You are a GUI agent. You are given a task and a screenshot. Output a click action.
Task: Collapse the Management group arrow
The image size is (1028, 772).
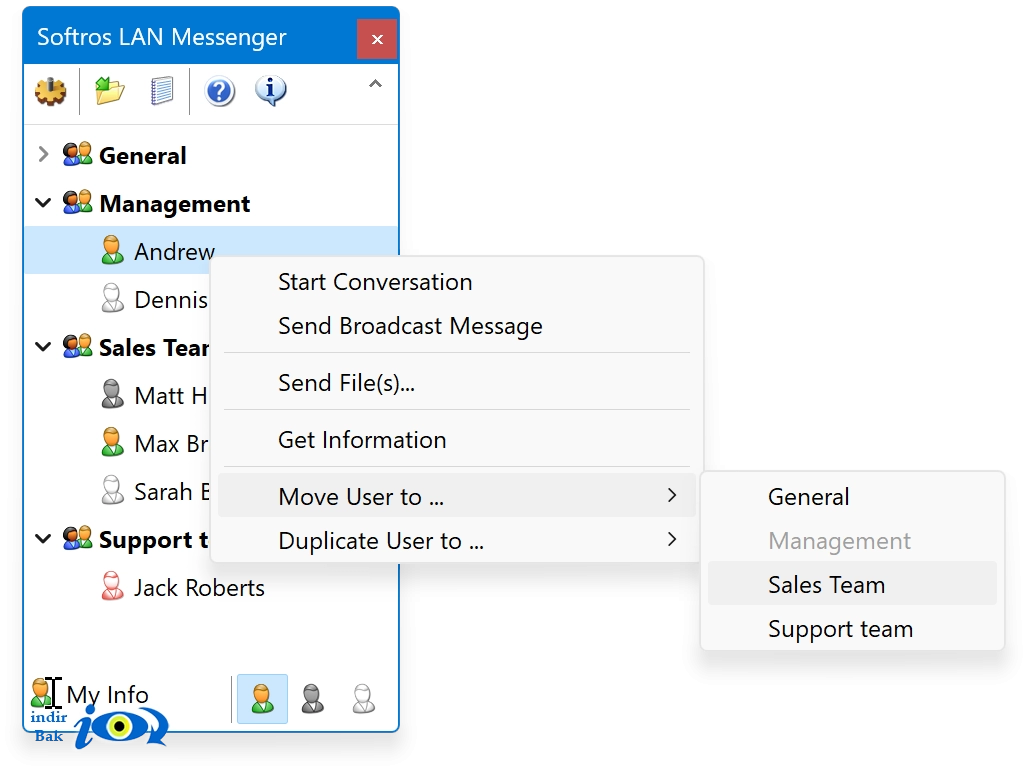43,203
